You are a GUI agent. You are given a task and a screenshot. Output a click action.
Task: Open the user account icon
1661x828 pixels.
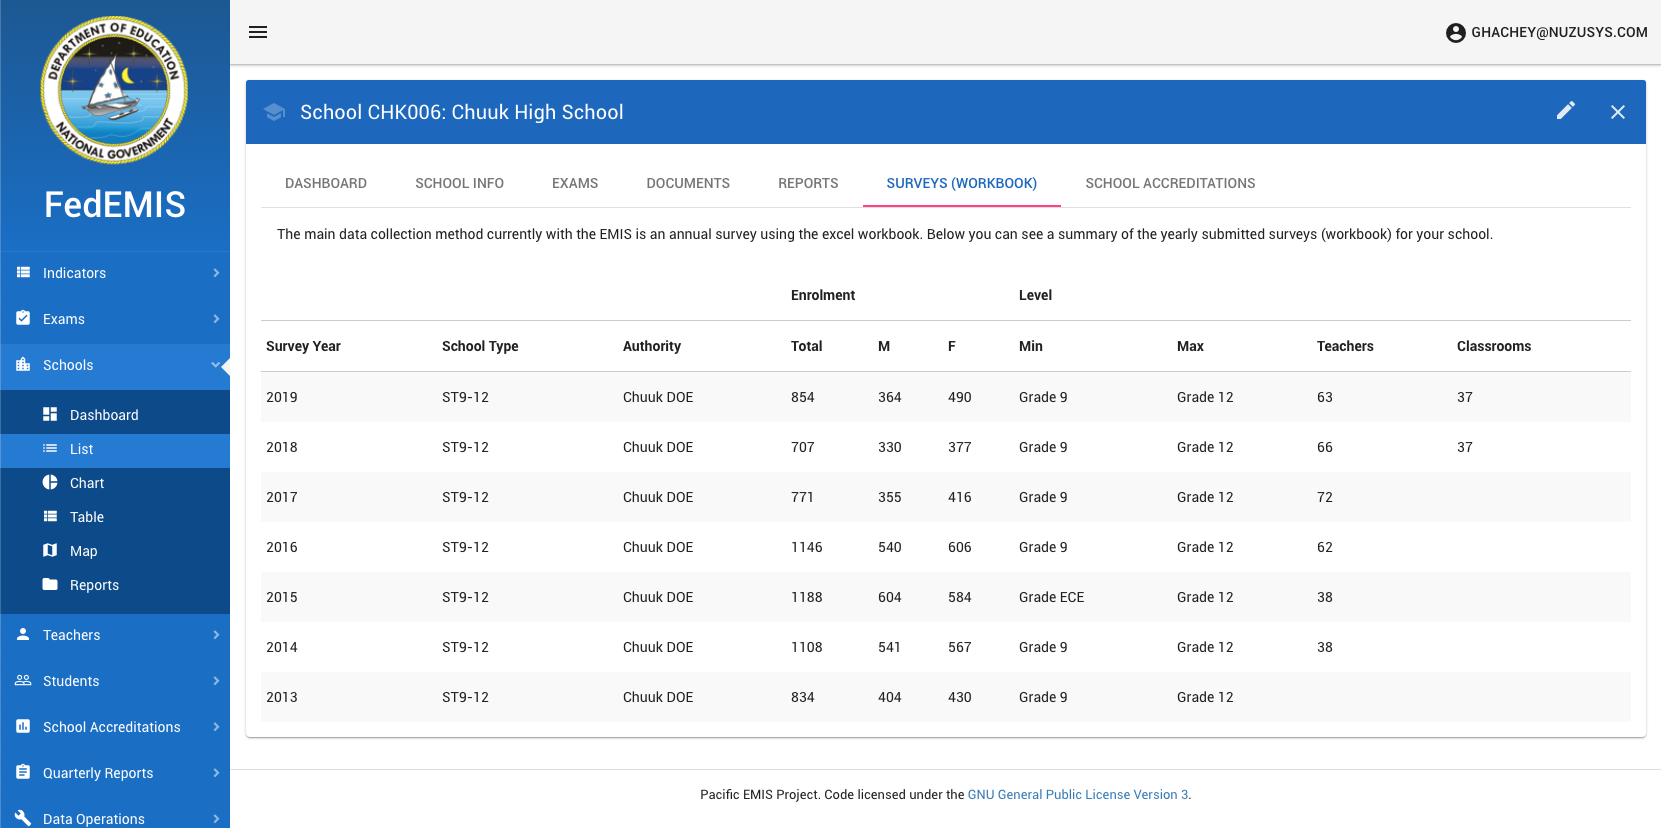click(1455, 33)
